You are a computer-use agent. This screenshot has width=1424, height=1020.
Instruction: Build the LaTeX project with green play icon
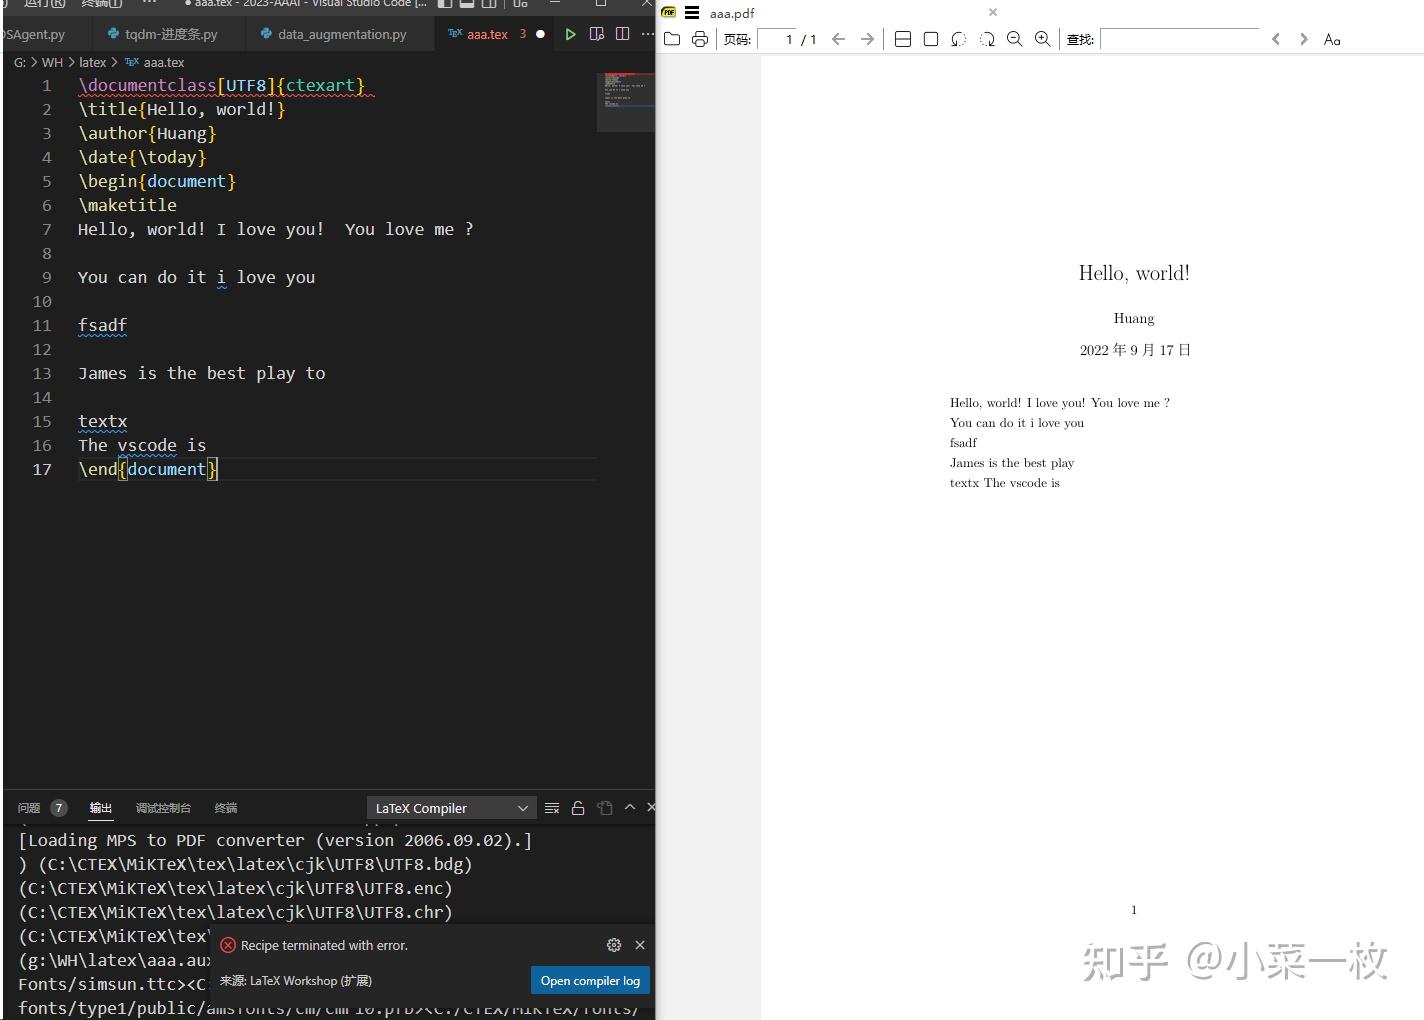tap(570, 34)
